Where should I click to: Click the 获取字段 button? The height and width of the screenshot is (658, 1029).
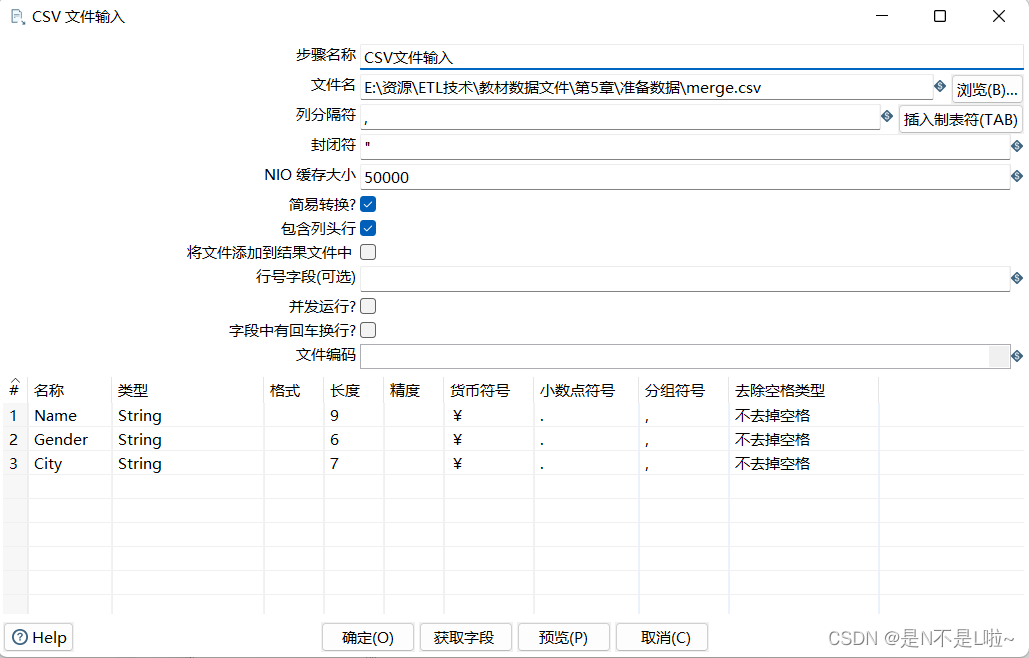point(466,637)
